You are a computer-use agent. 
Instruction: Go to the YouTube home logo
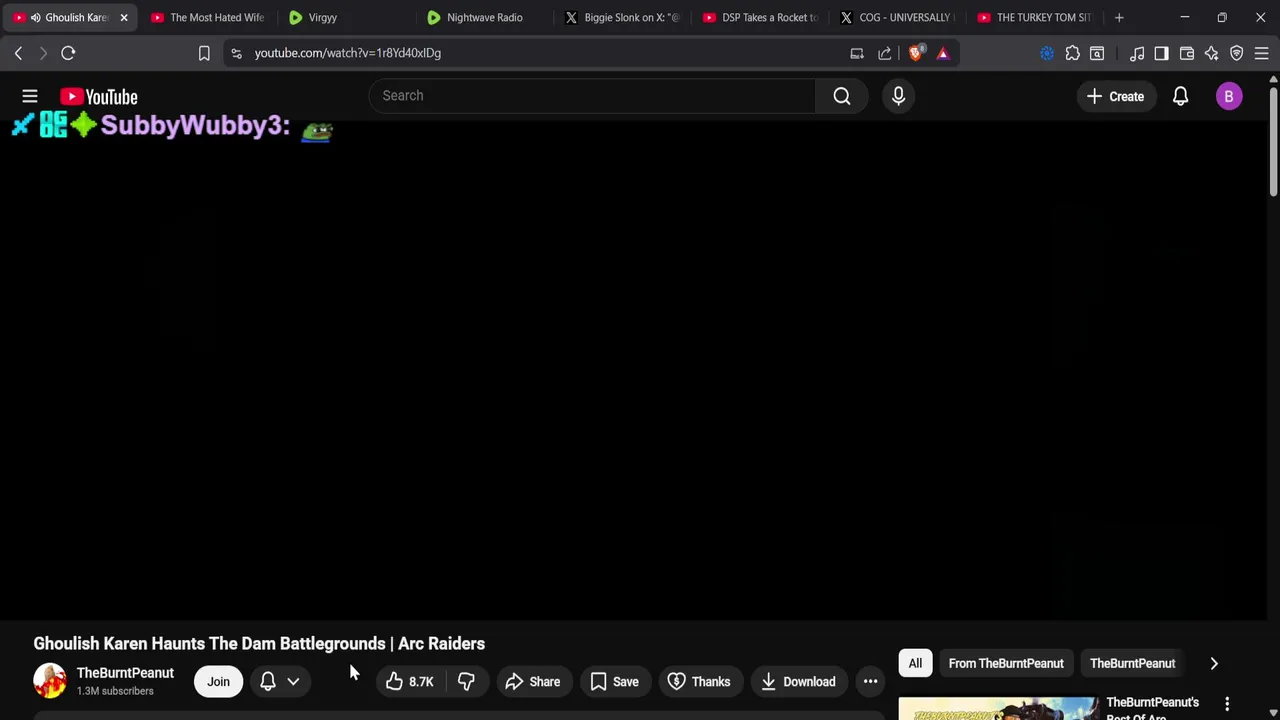98,97
